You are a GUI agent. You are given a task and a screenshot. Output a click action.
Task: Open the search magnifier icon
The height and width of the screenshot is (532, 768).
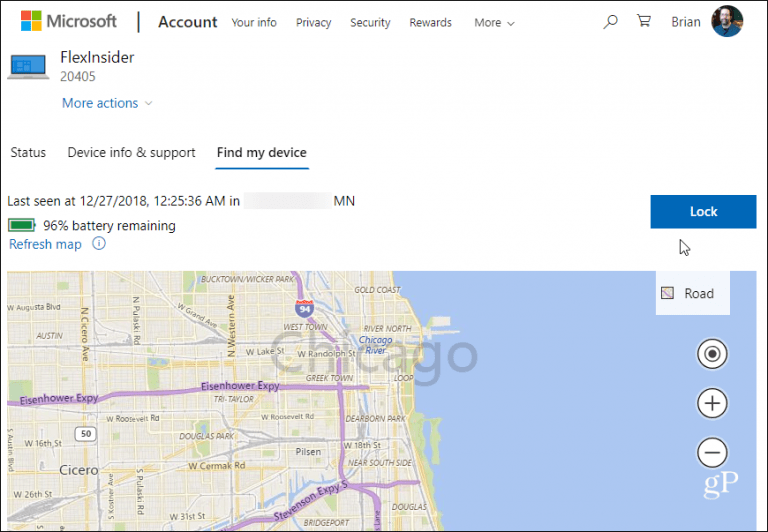pyautogui.click(x=610, y=22)
